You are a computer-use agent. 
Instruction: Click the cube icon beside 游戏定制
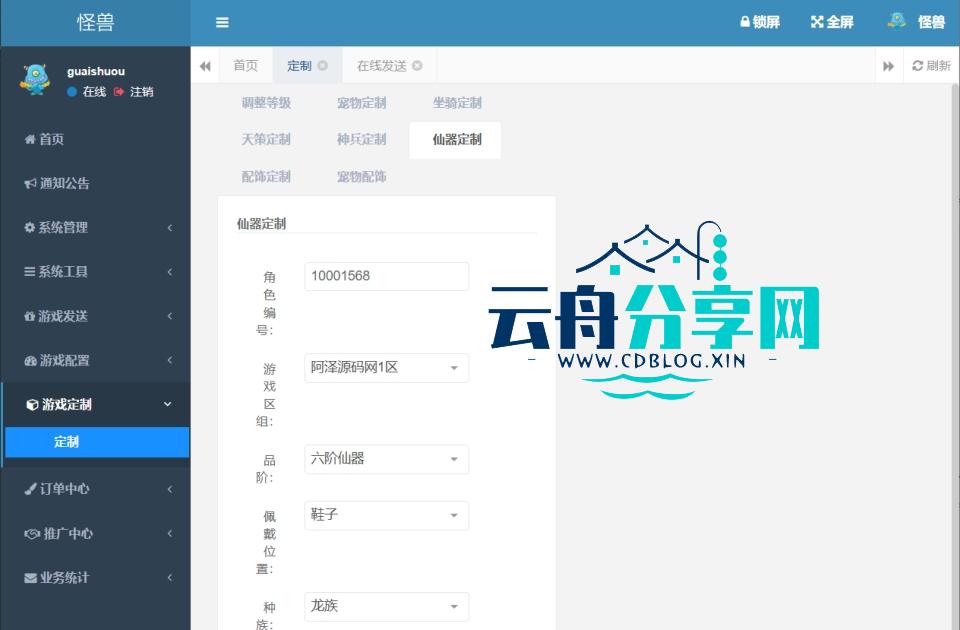(32, 405)
